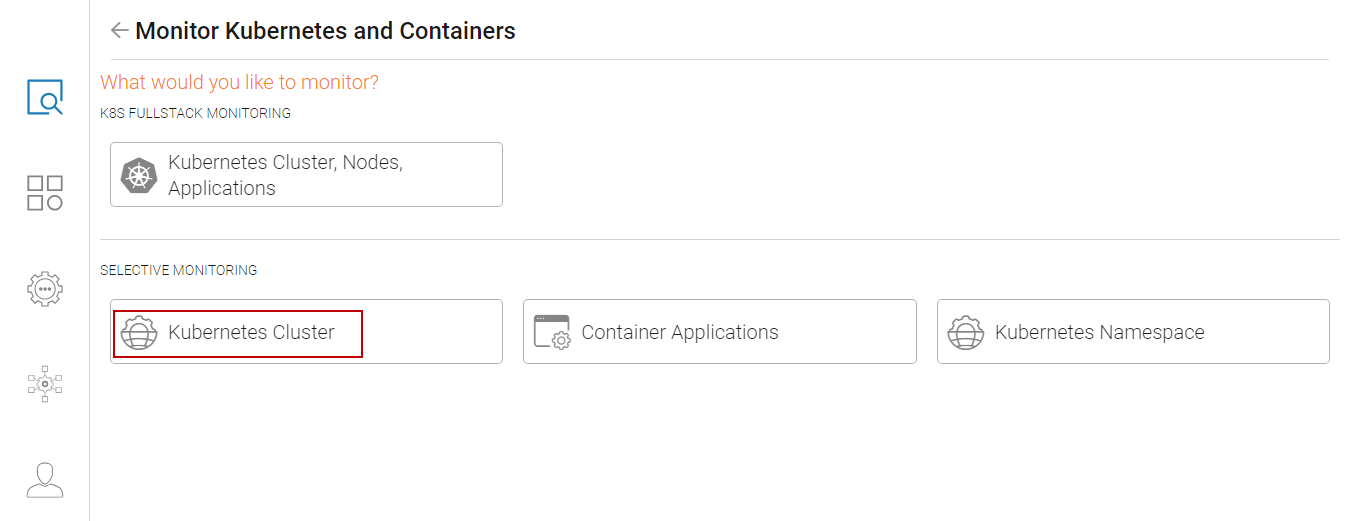Click the 'What would you like to monitor?' heading

(x=239, y=82)
